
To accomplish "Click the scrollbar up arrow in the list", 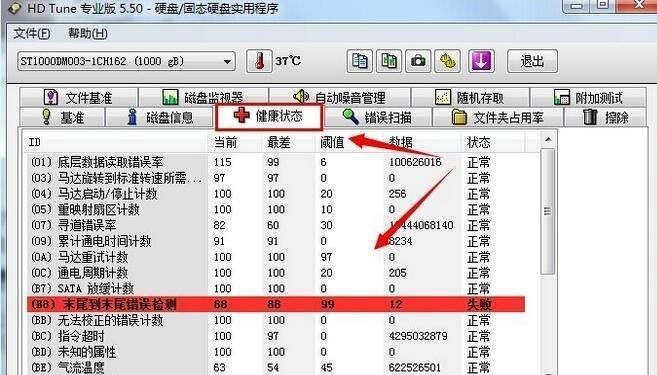I will [x=548, y=140].
